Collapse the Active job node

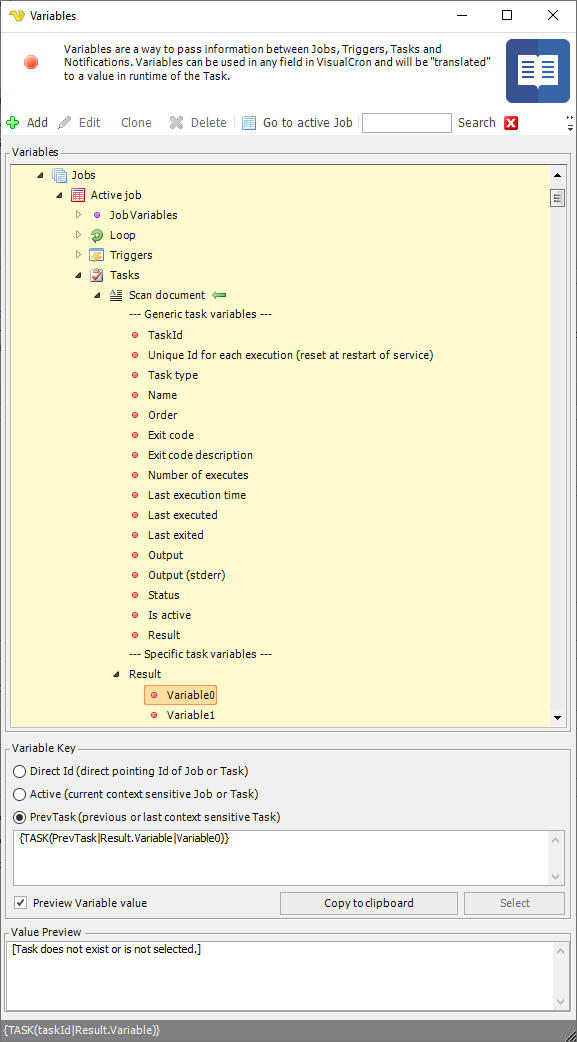59,195
